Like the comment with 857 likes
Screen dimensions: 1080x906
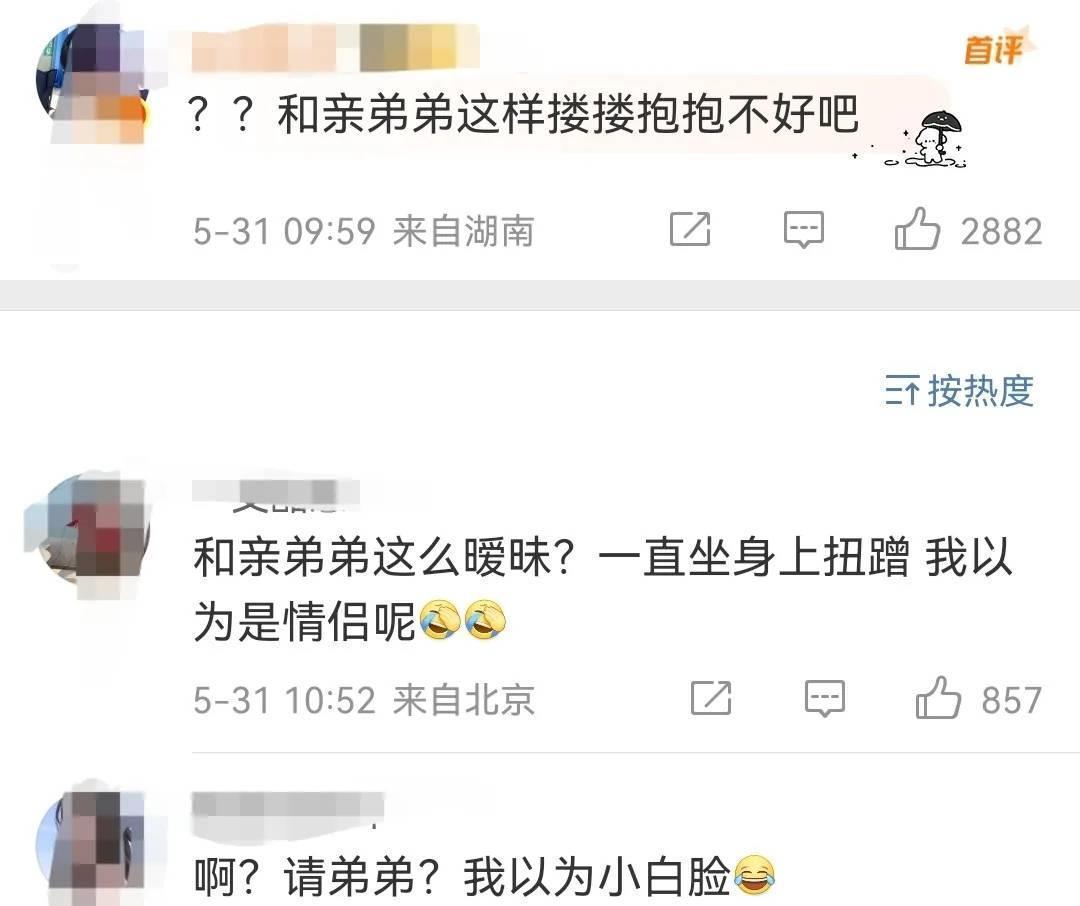(938, 697)
